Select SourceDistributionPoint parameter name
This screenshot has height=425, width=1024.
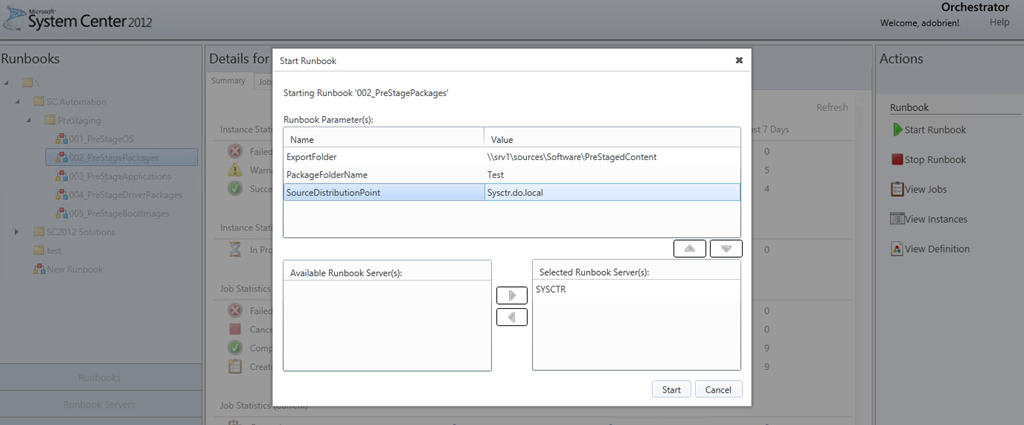click(384, 192)
